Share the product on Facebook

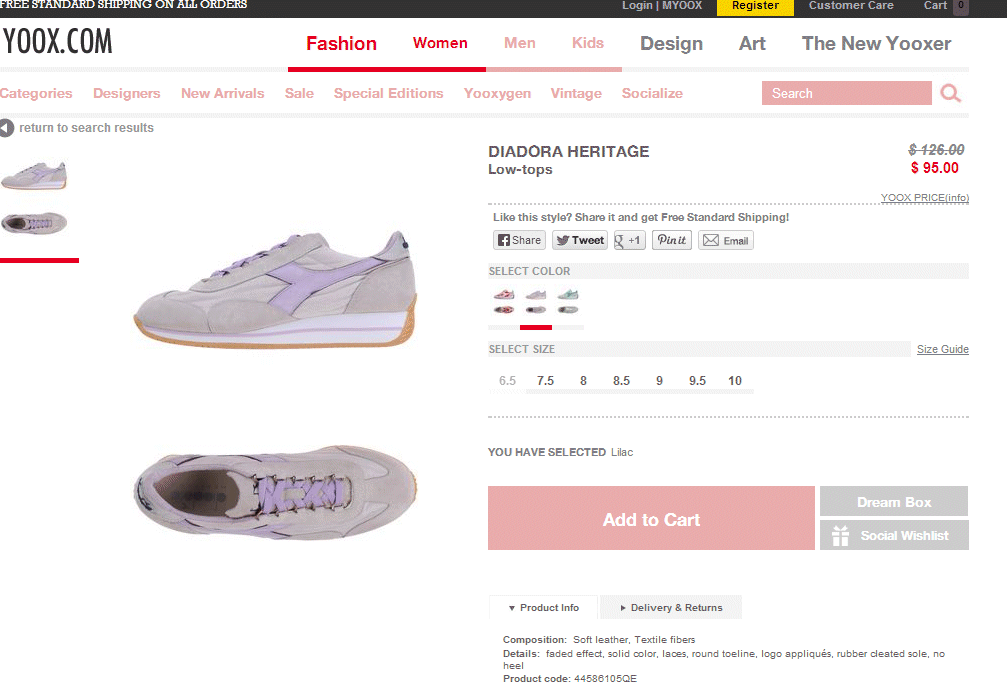[x=519, y=240]
